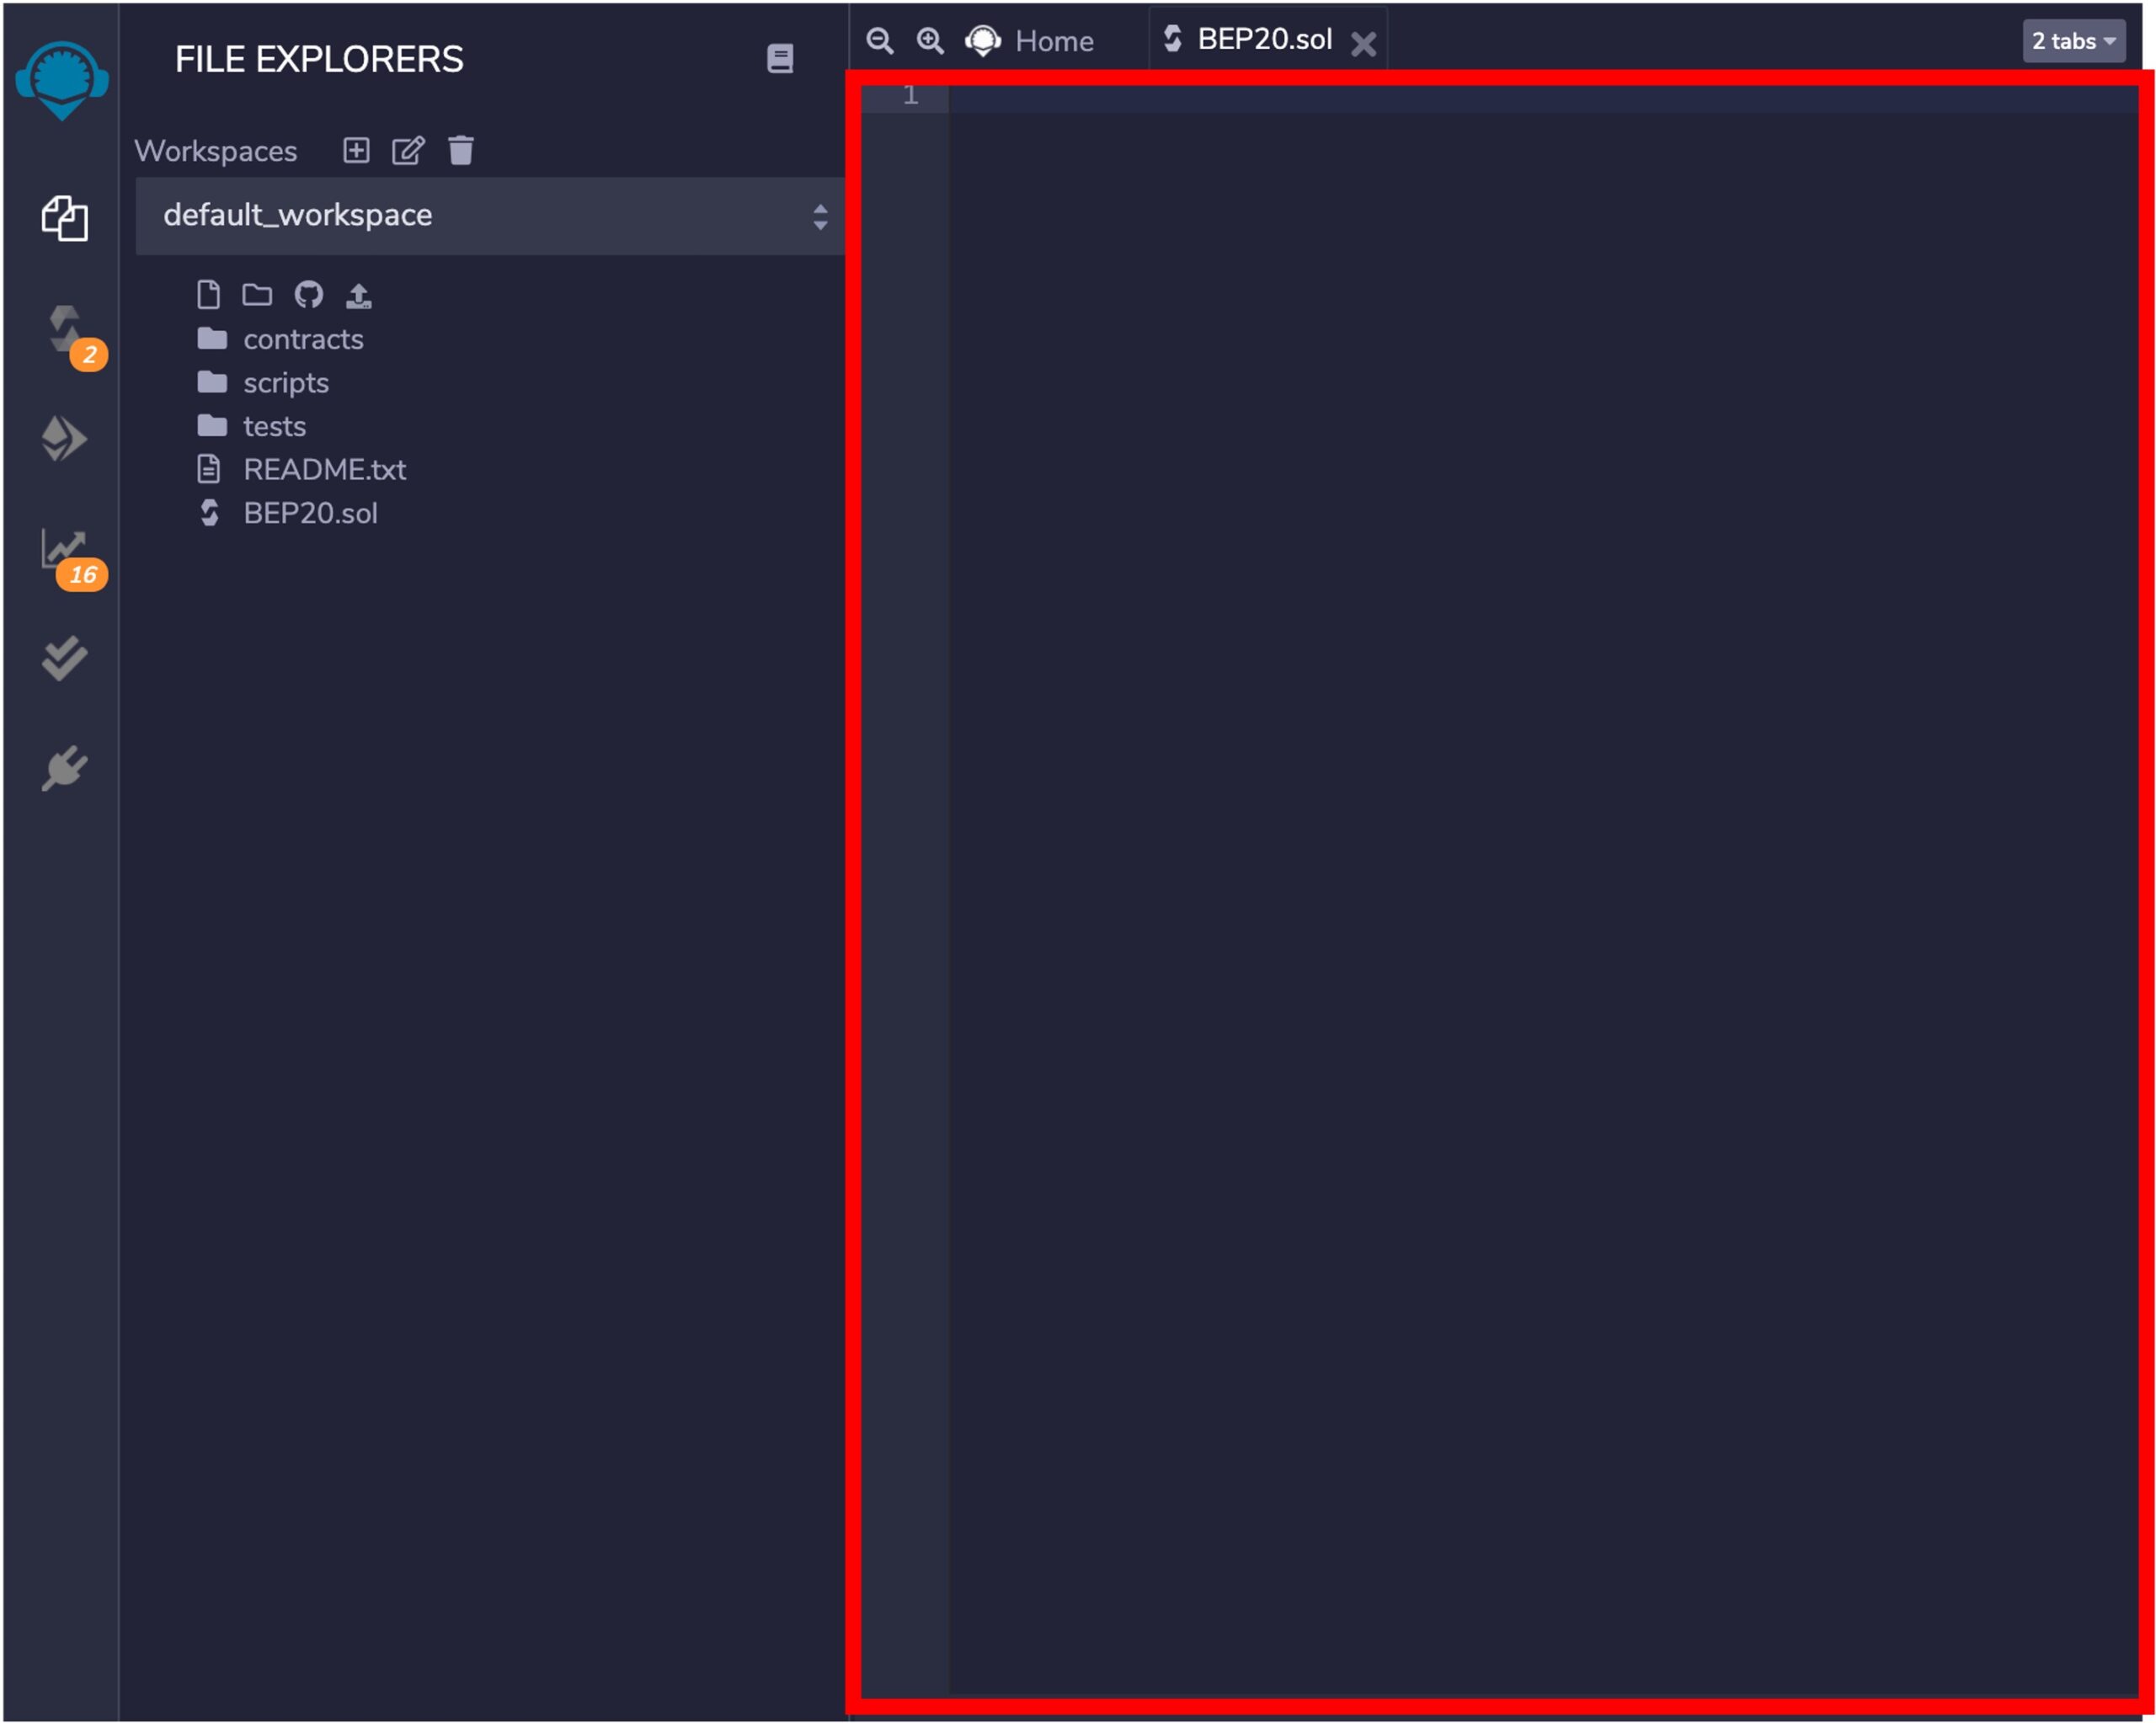The width and height of the screenshot is (2156, 1723).
Task: Create new folder via folder icon
Action: coord(257,295)
